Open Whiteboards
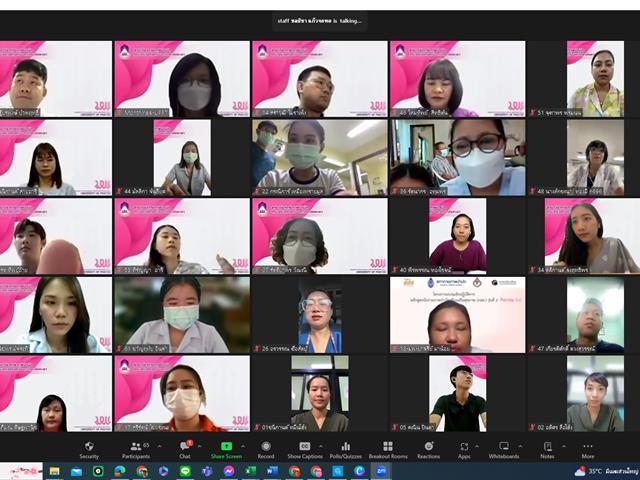The height and width of the screenshot is (480, 640). 503,449
